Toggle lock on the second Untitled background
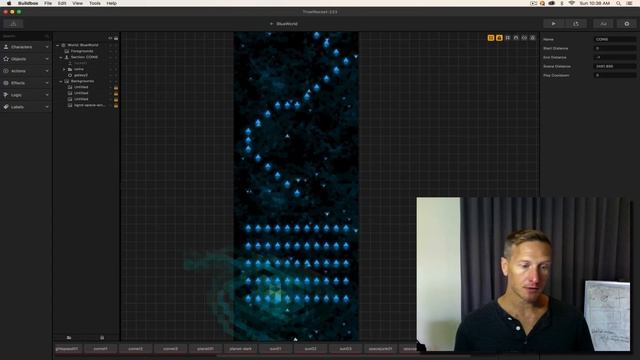640x360 pixels. point(116,93)
